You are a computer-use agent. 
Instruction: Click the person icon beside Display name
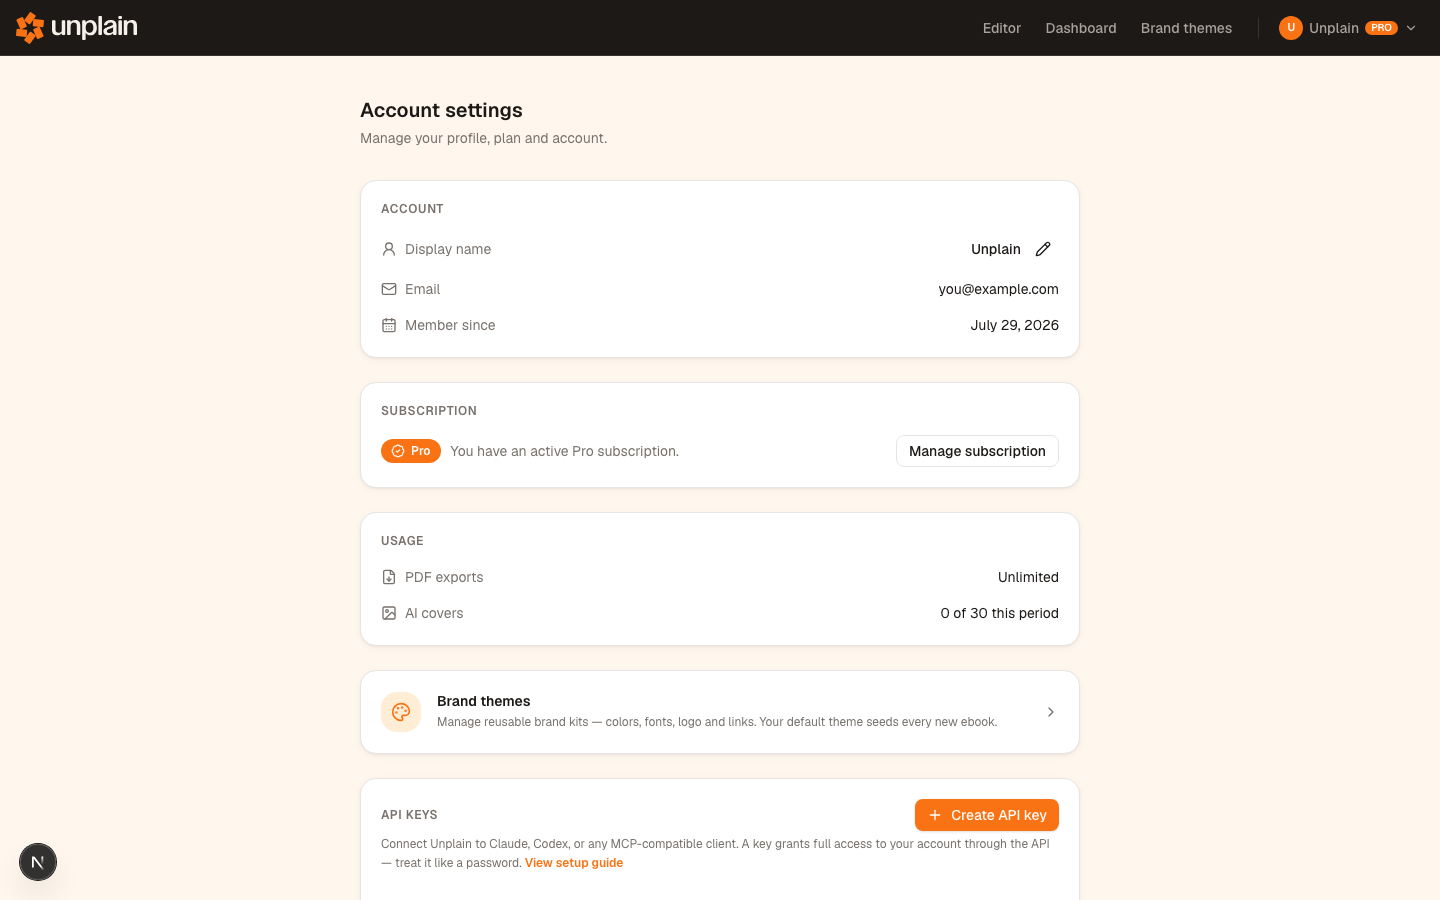(x=389, y=249)
